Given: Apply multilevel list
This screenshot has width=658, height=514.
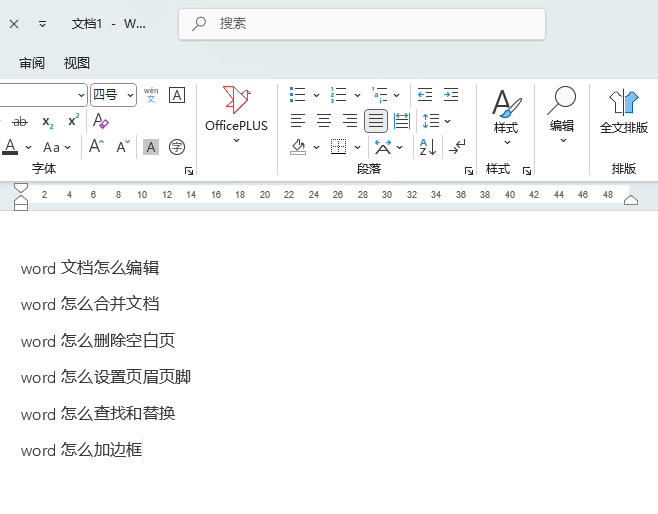Looking at the screenshot, I should pos(379,95).
